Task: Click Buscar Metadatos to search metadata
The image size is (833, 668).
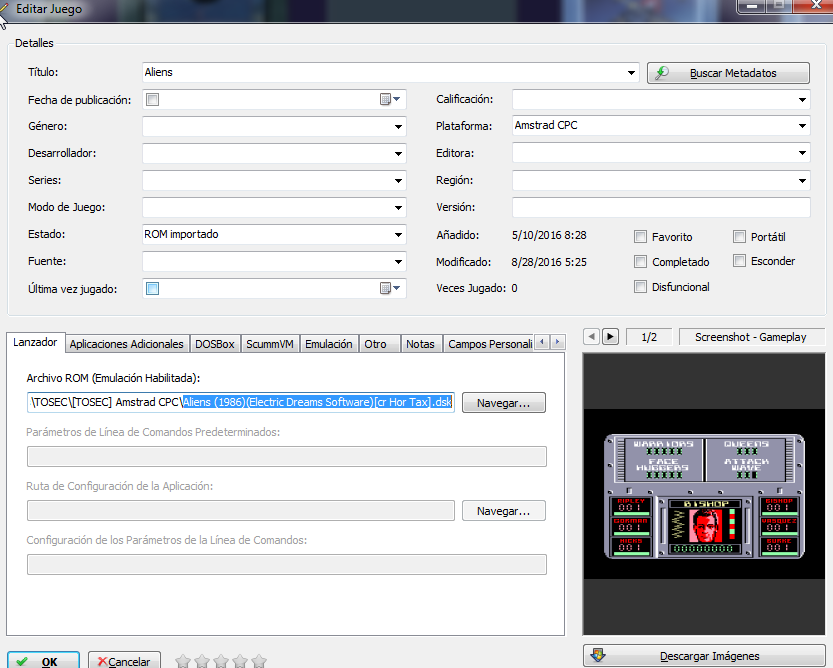Action: [727, 73]
